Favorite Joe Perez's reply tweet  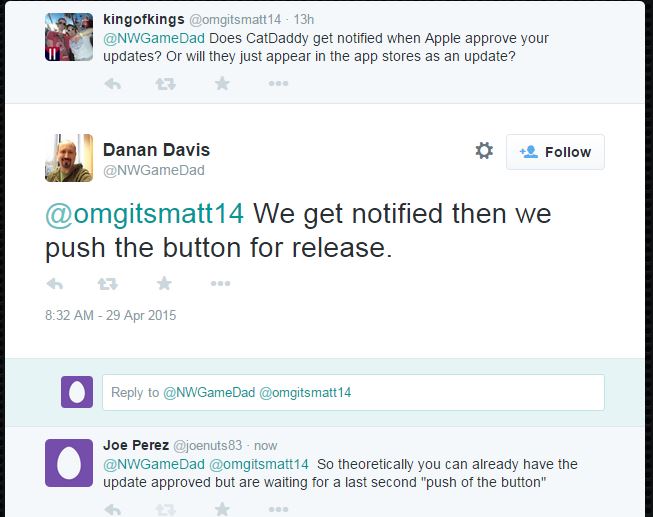tap(222, 509)
